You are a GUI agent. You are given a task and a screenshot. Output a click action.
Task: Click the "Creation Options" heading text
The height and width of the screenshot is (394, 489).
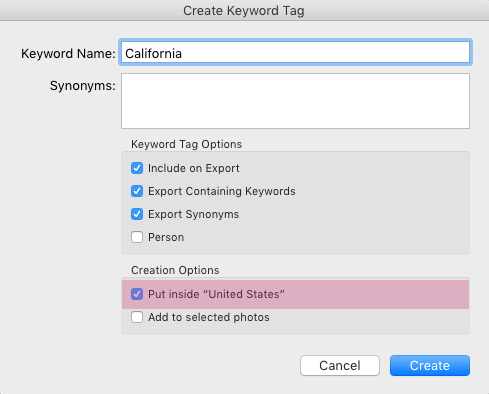tap(175, 270)
